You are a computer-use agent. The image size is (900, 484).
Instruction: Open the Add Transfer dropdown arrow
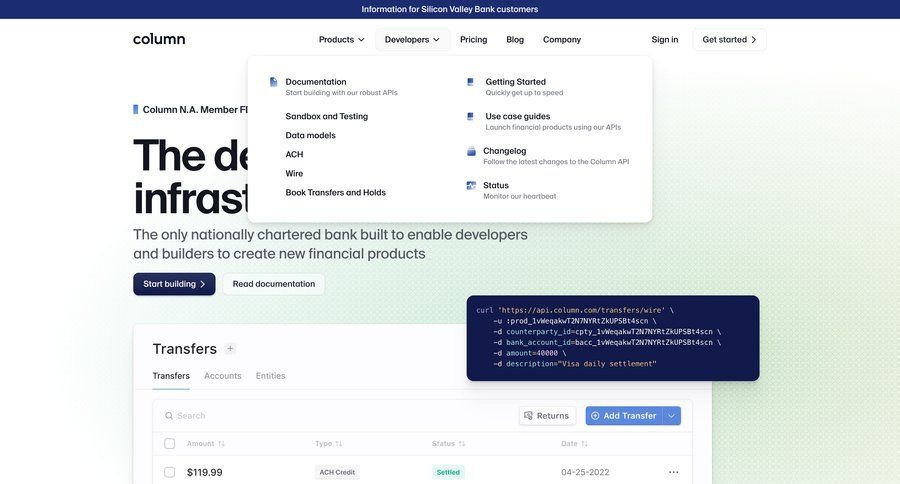672,416
